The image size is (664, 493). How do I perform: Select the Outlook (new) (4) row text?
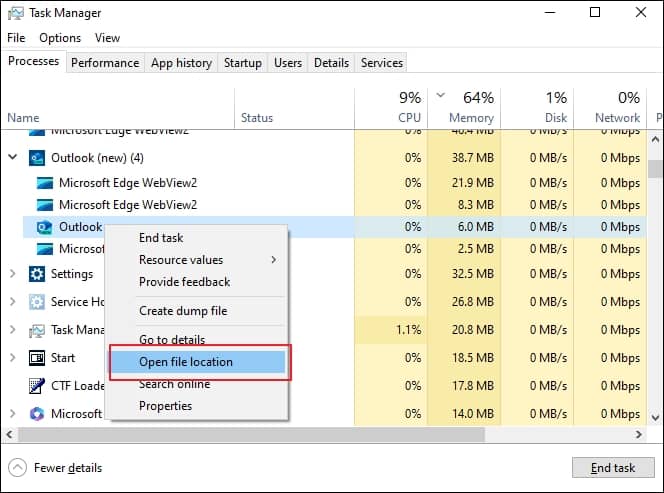click(x=97, y=158)
